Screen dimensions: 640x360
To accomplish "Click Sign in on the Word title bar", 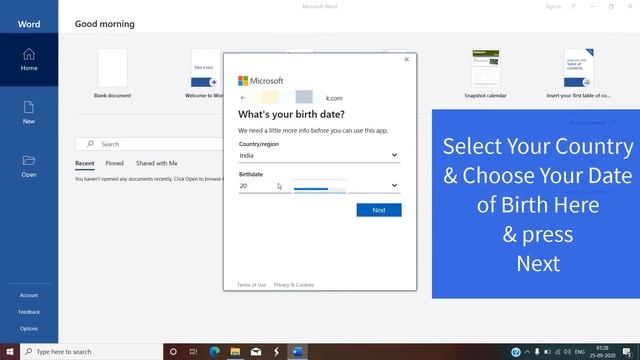I will coord(553,7).
